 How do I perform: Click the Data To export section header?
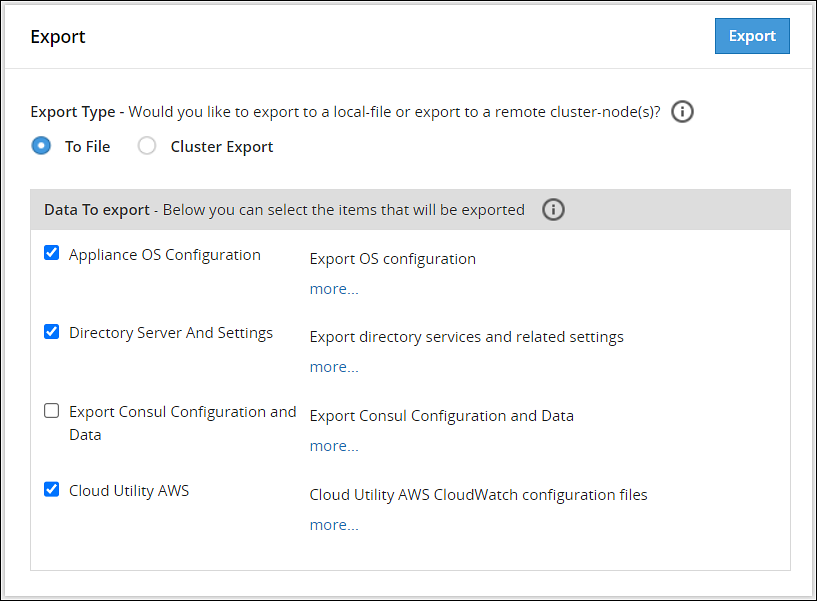coord(96,210)
